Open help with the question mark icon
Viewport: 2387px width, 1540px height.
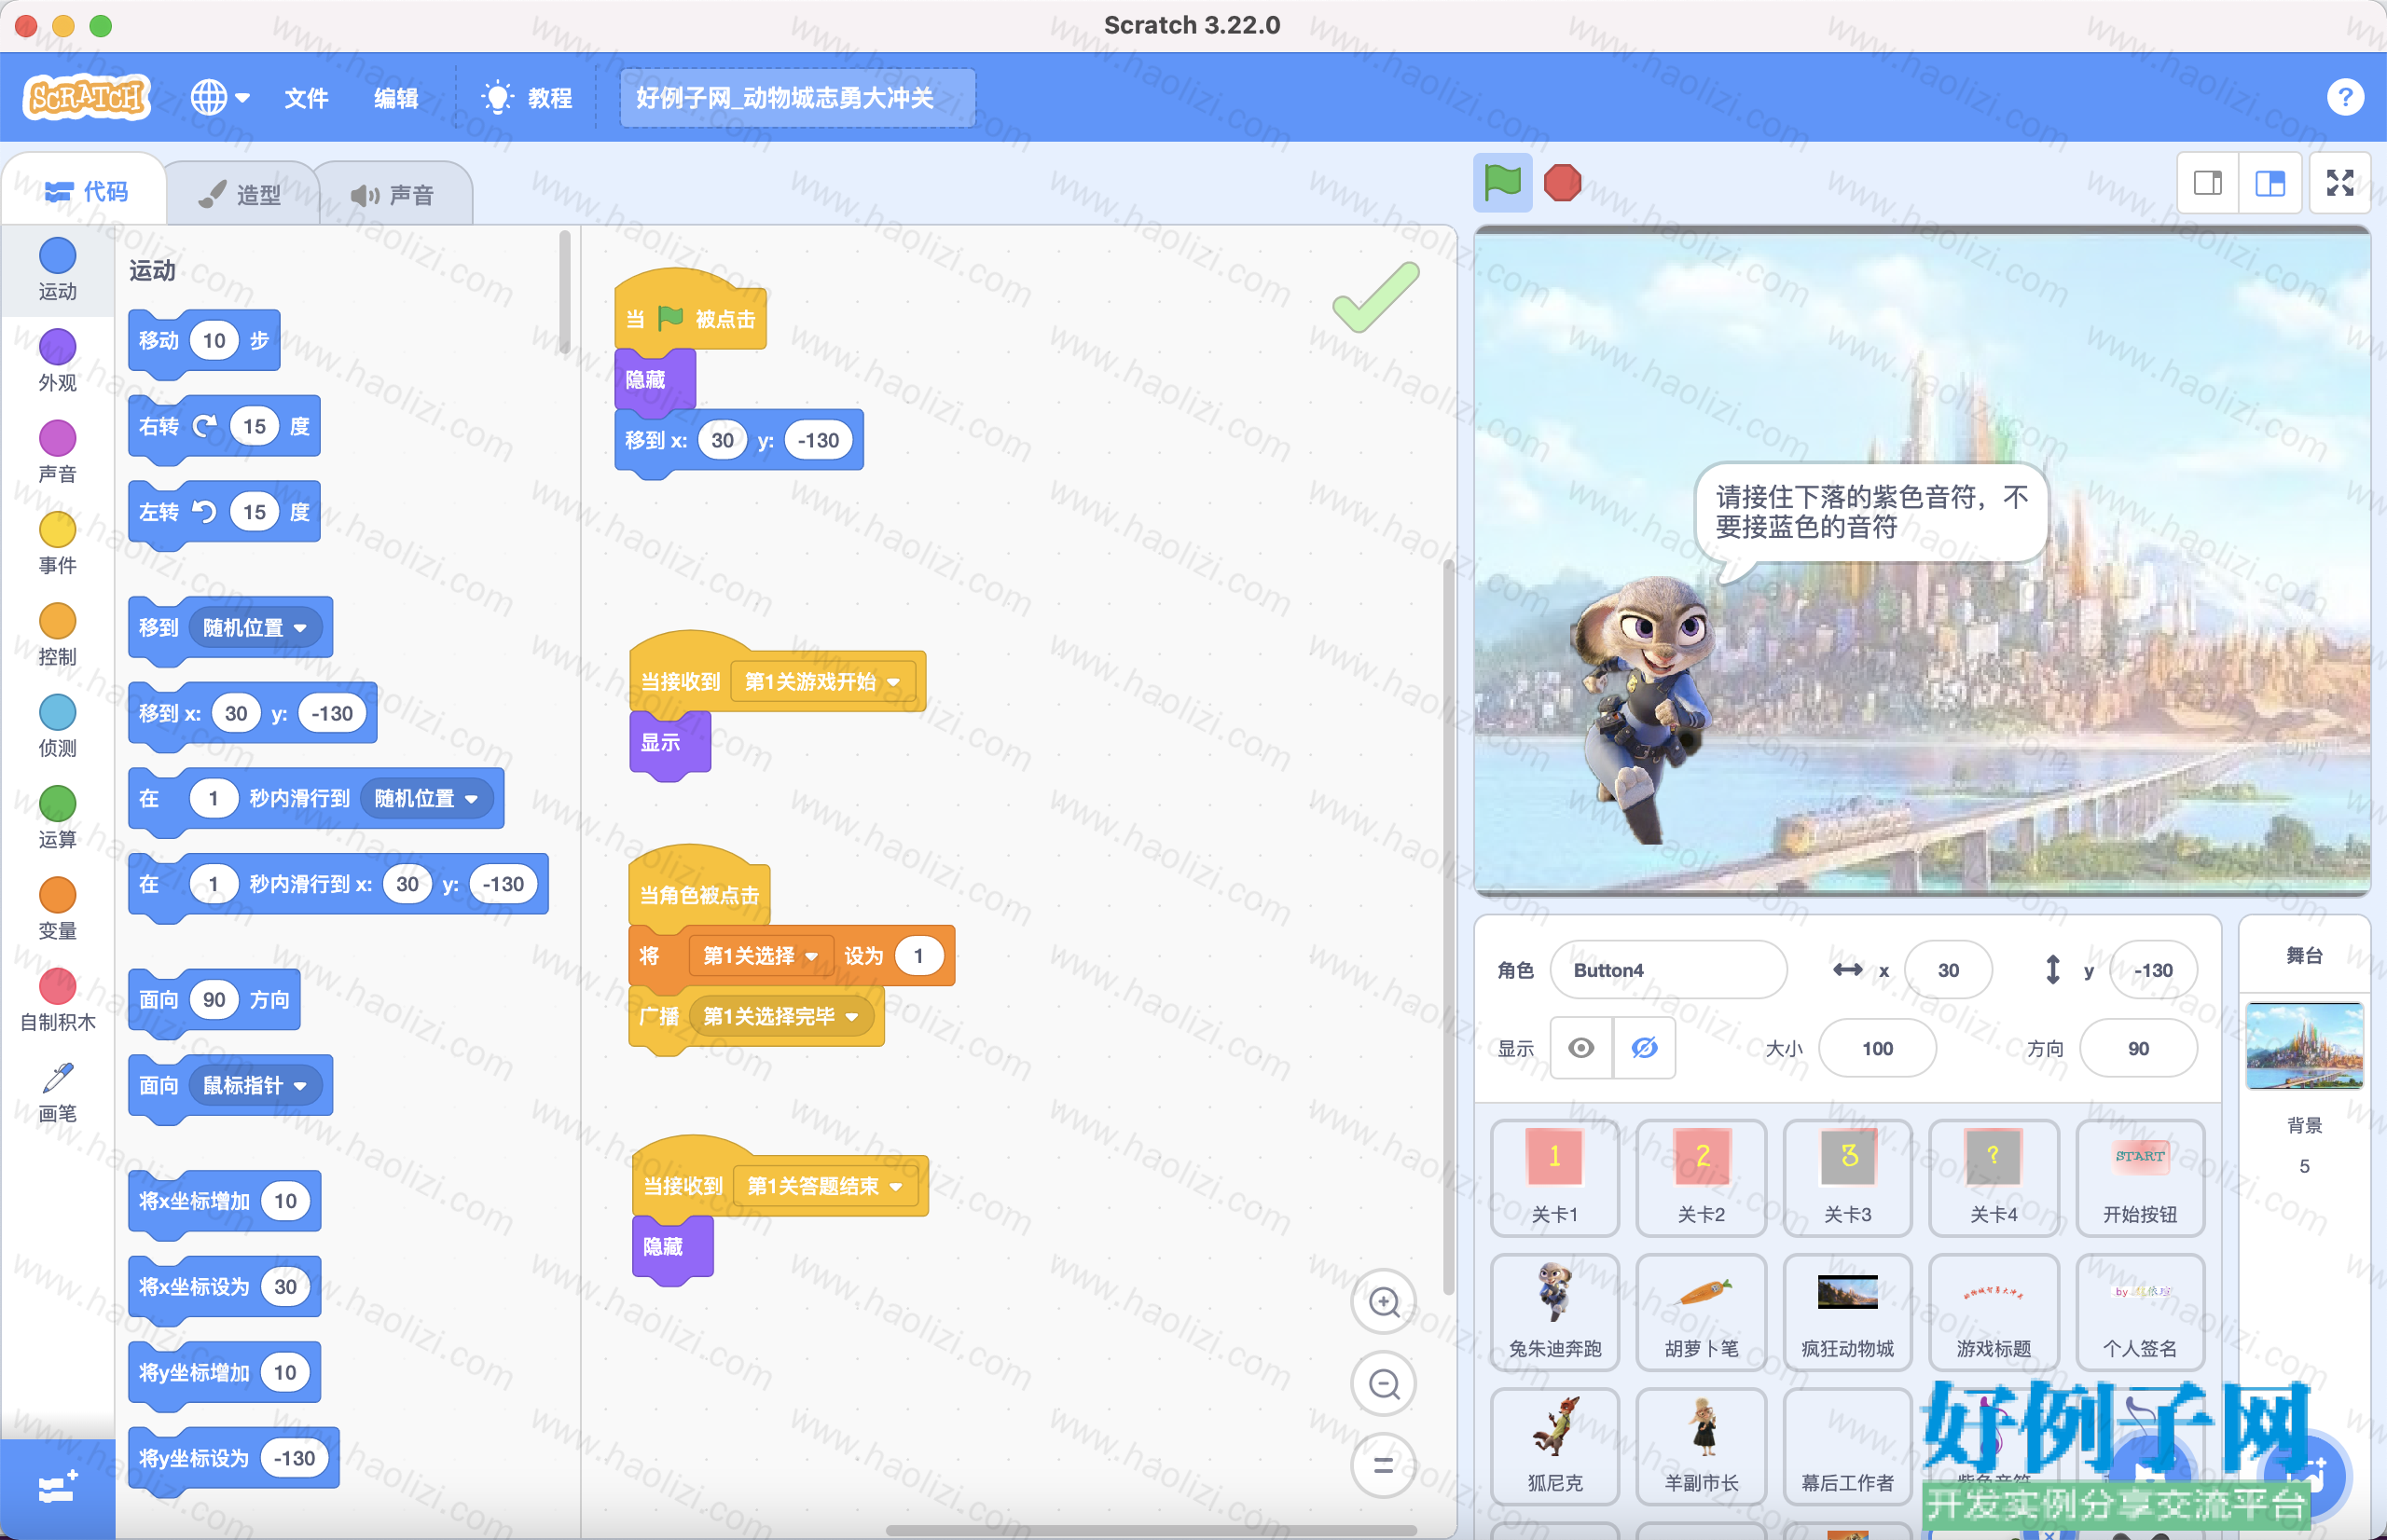[x=2344, y=98]
